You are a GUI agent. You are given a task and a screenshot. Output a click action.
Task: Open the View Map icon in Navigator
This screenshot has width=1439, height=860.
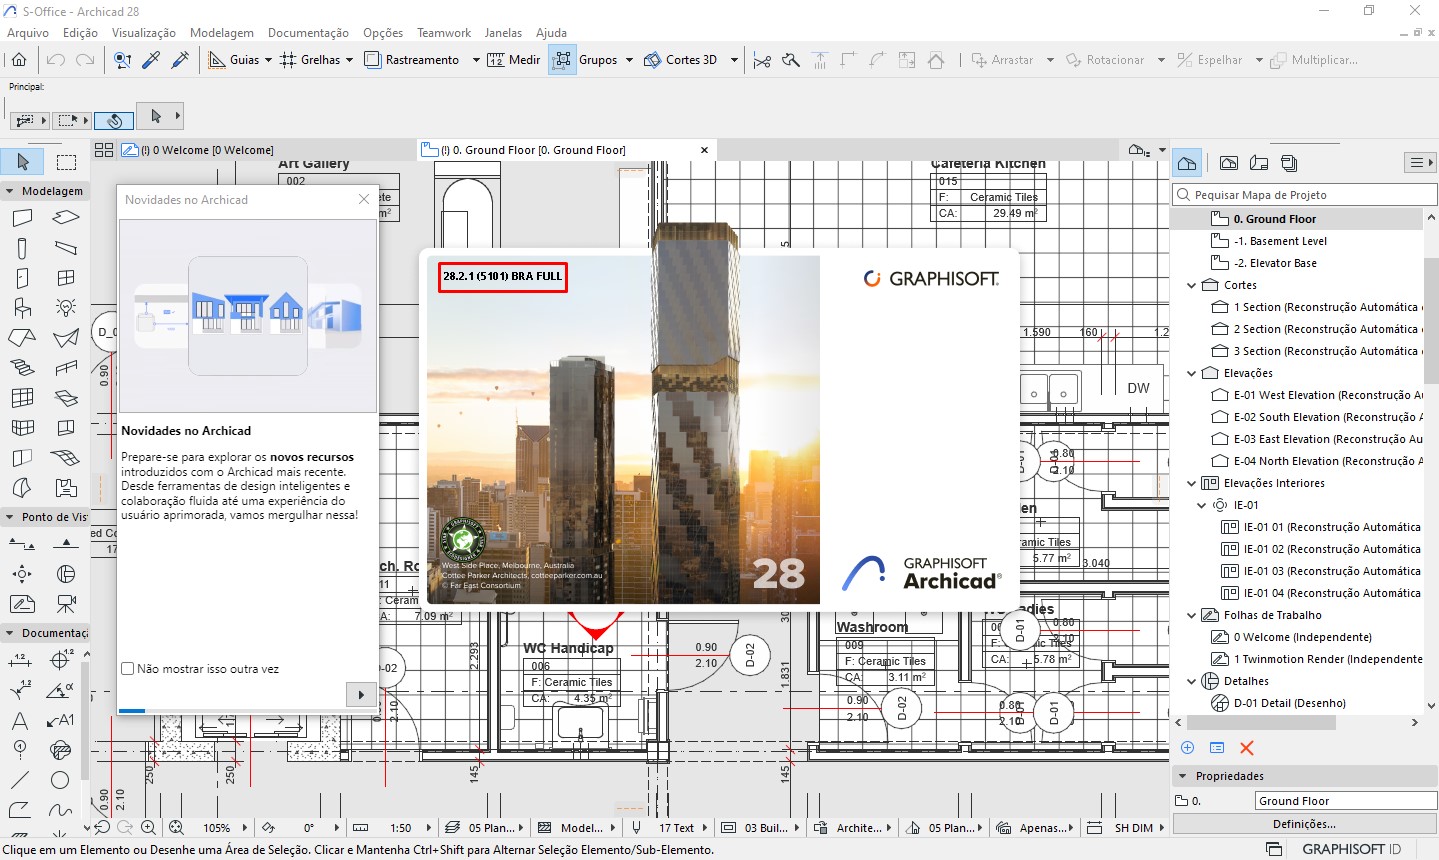[x=1229, y=163]
